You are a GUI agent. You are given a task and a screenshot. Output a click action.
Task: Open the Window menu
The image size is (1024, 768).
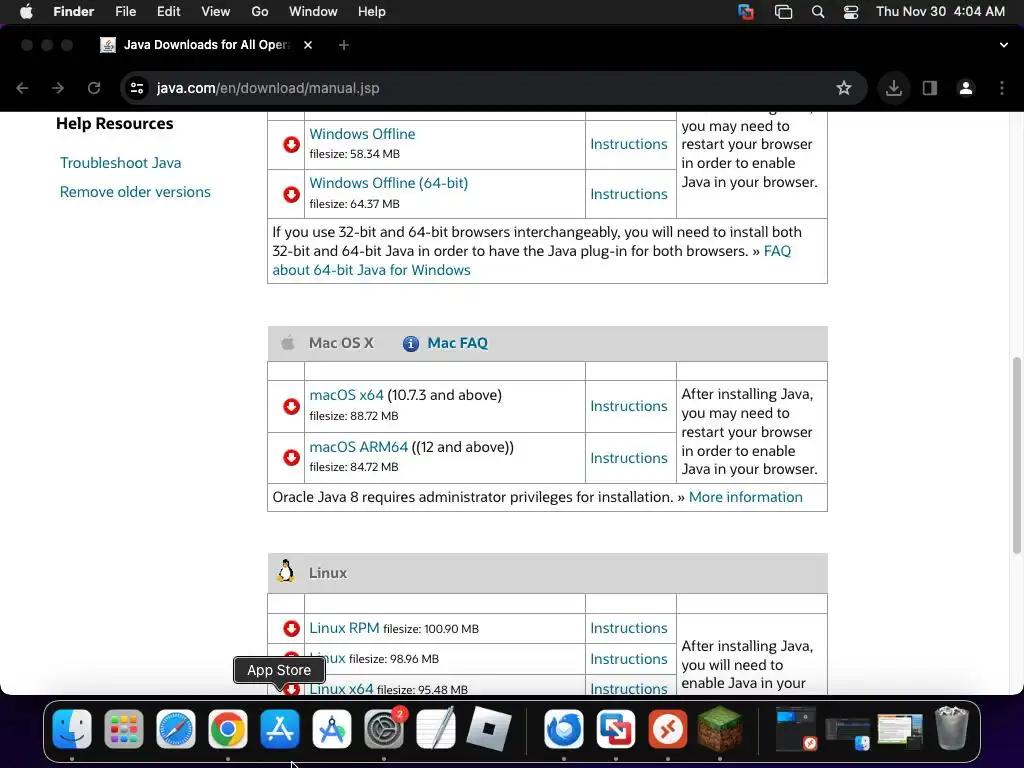(x=313, y=12)
